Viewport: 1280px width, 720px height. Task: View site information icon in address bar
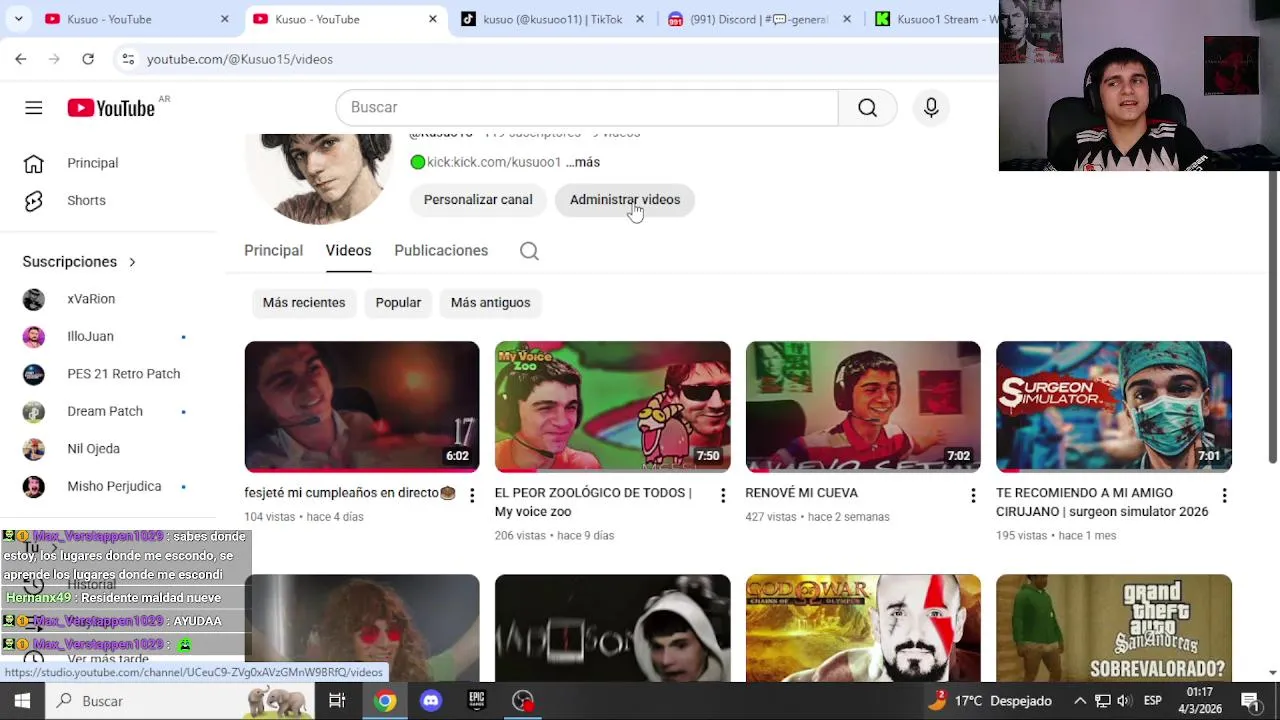(x=128, y=59)
